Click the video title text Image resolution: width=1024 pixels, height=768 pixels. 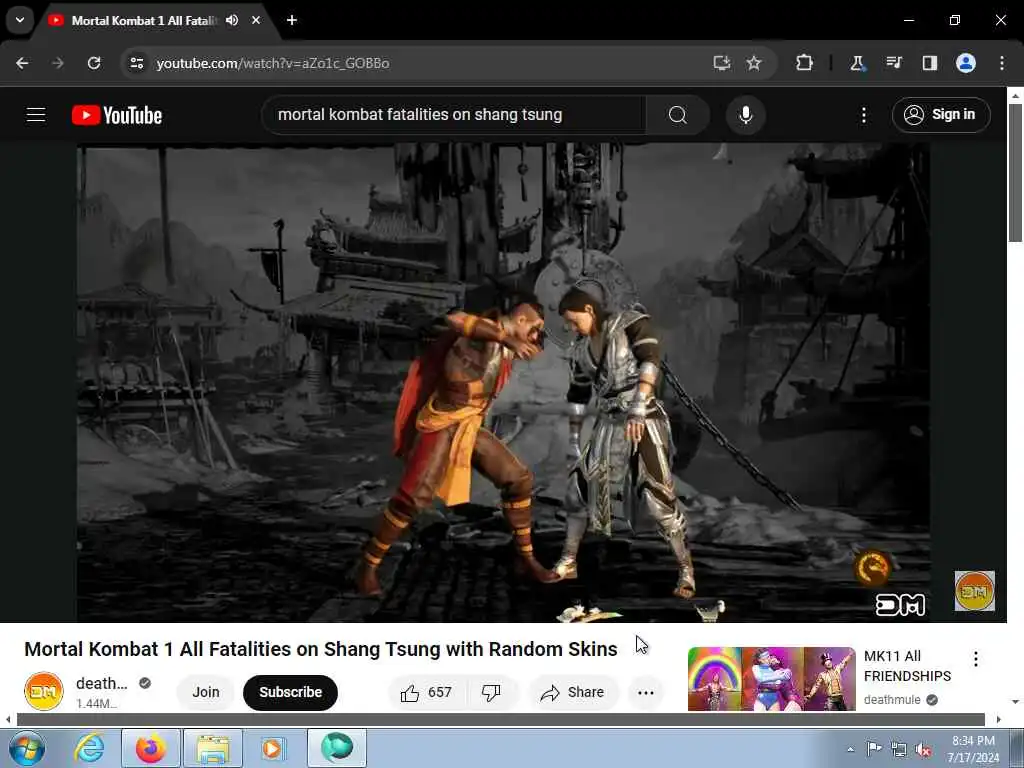pos(321,649)
